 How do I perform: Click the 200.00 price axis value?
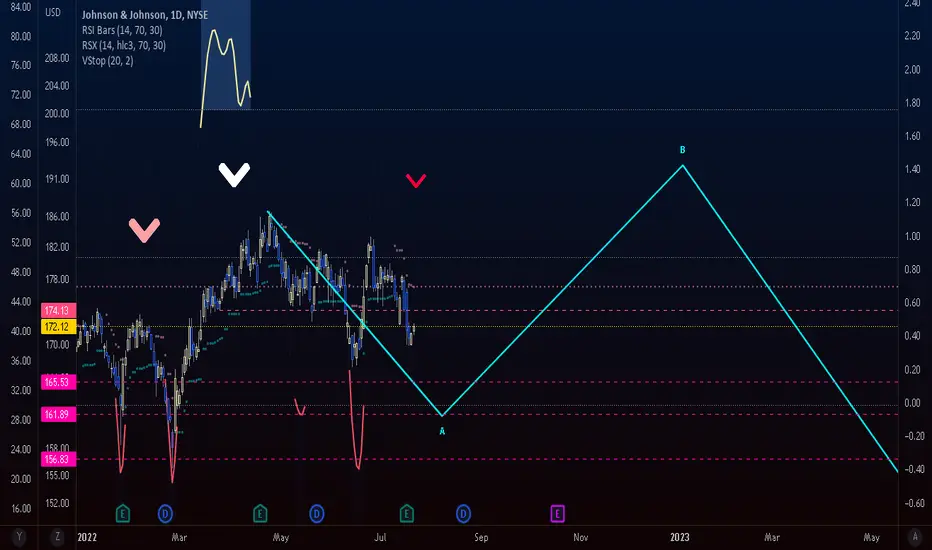57,114
